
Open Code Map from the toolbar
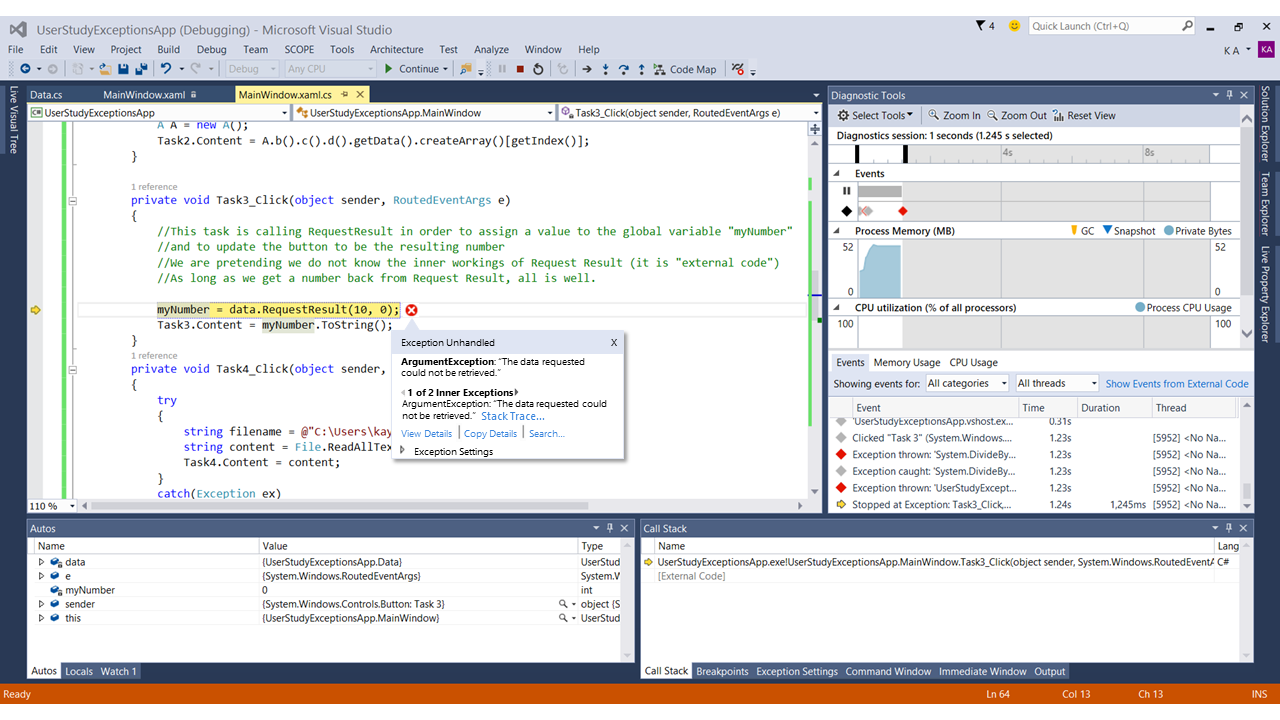coord(685,69)
